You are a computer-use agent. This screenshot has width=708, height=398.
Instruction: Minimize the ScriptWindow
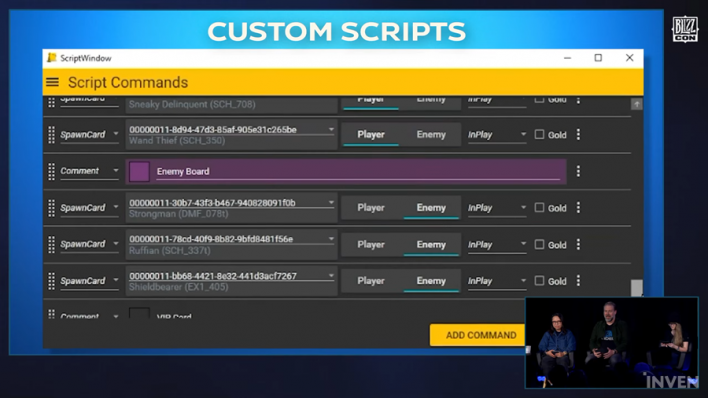pyautogui.click(x=567, y=58)
